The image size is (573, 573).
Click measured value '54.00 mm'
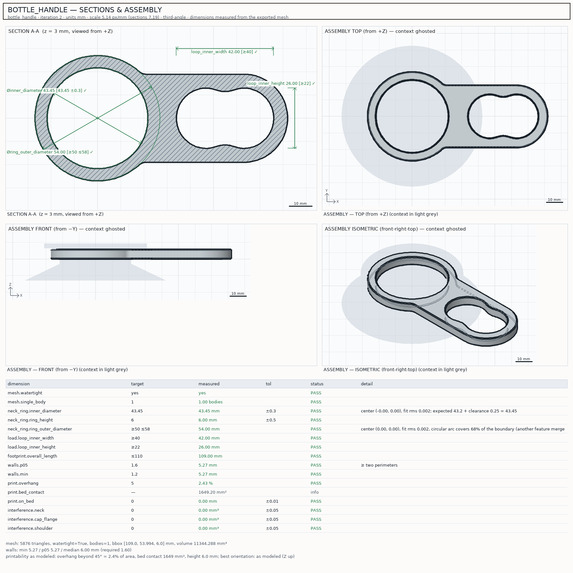click(209, 429)
